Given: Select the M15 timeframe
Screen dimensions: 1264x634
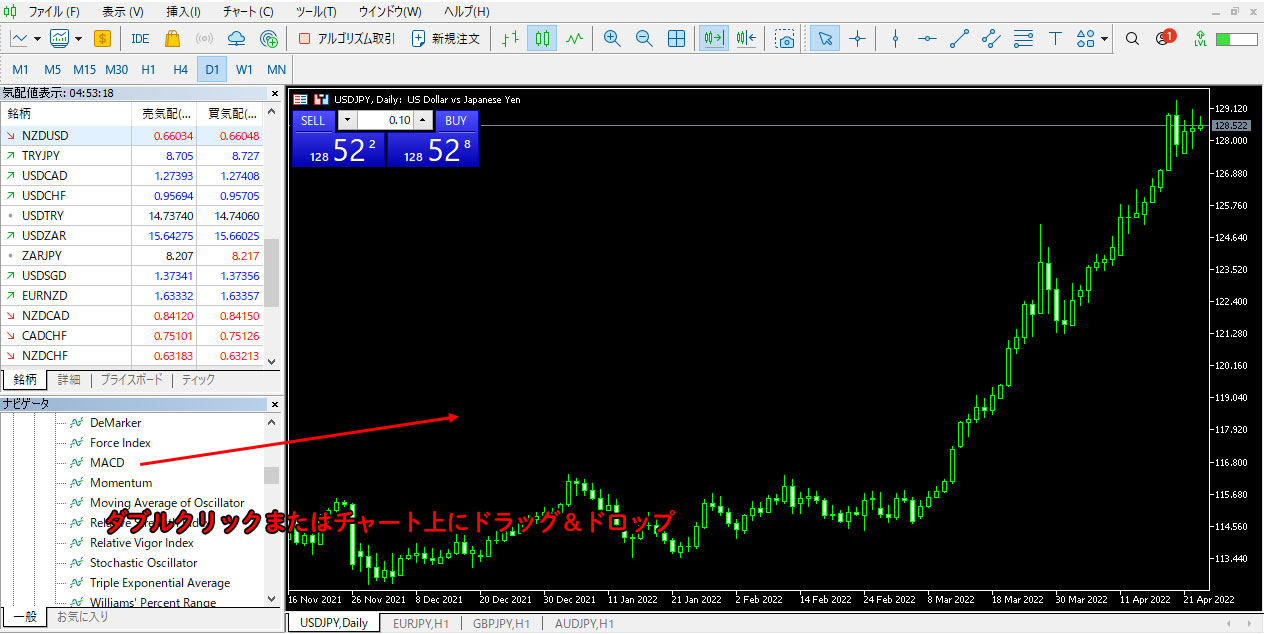Looking at the screenshot, I should pyautogui.click(x=85, y=69).
